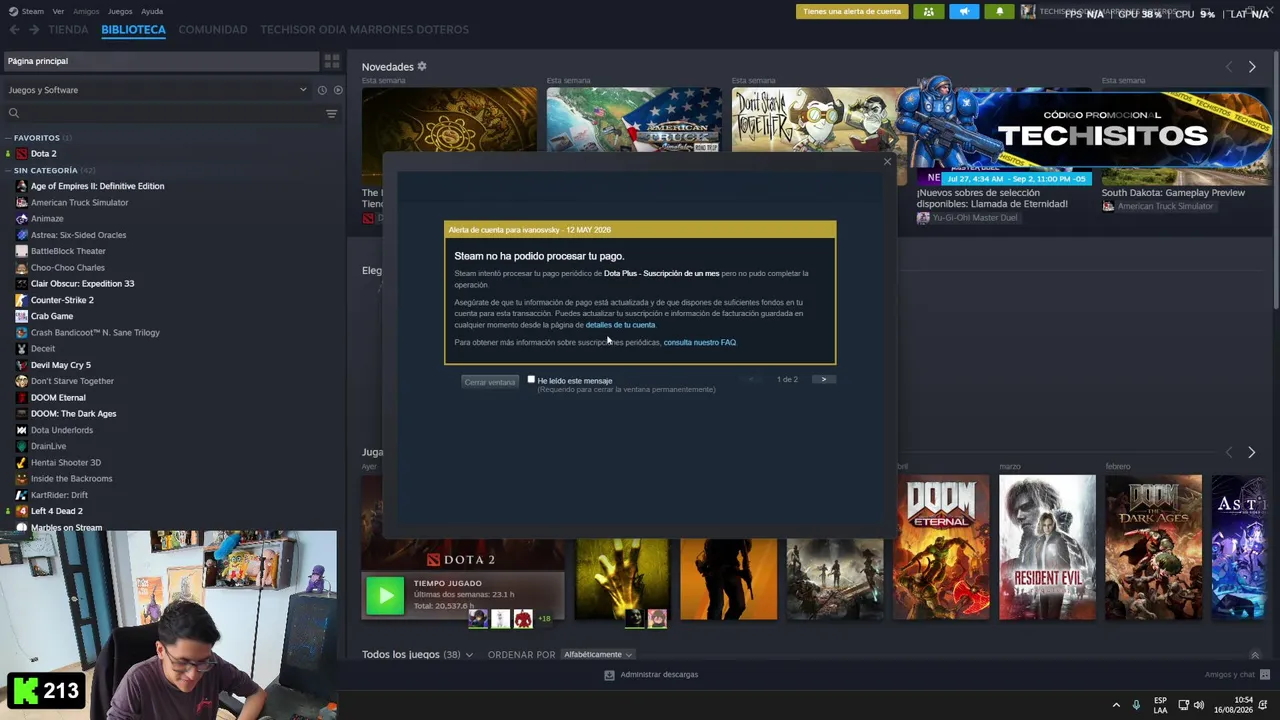This screenshot has width=1280, height=720.
Task: Open the Juegos menu
Action: coord(120,12)
